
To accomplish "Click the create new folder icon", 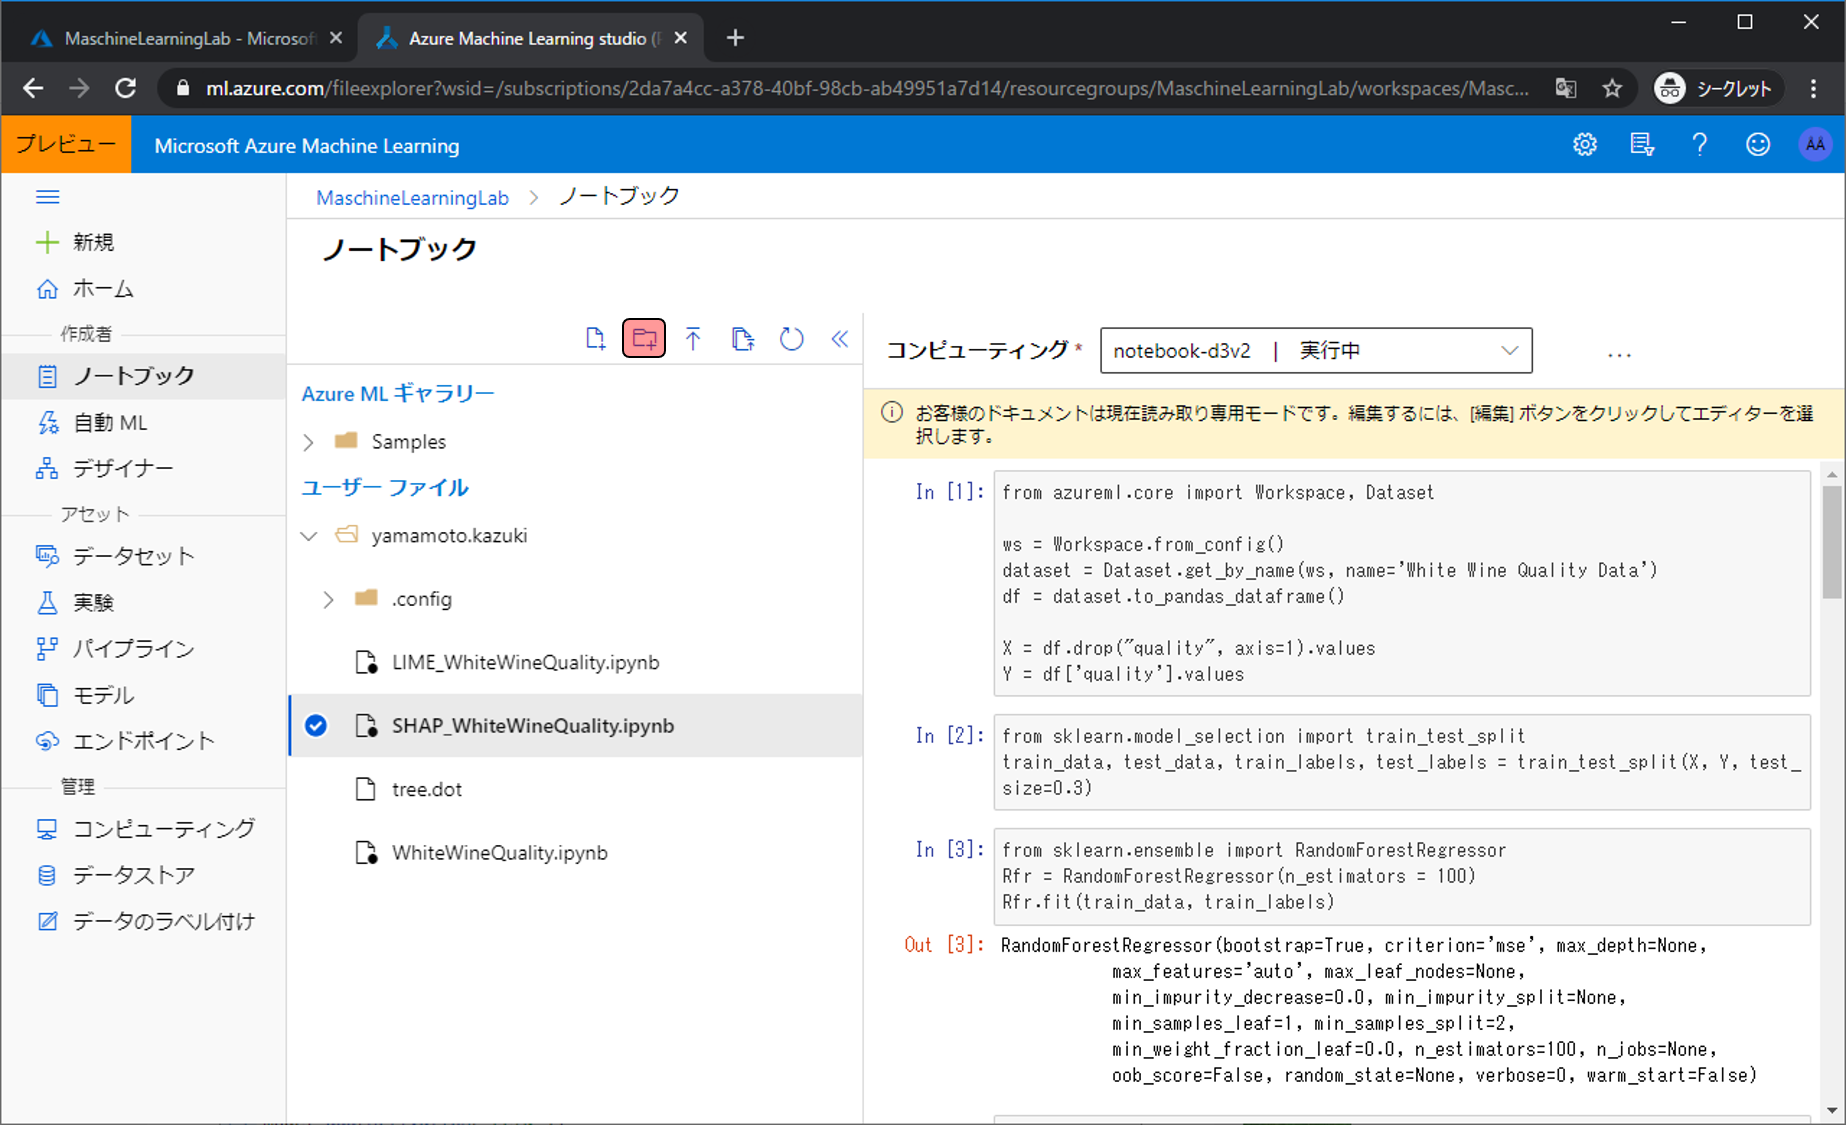I will click(x=644, y=339).
